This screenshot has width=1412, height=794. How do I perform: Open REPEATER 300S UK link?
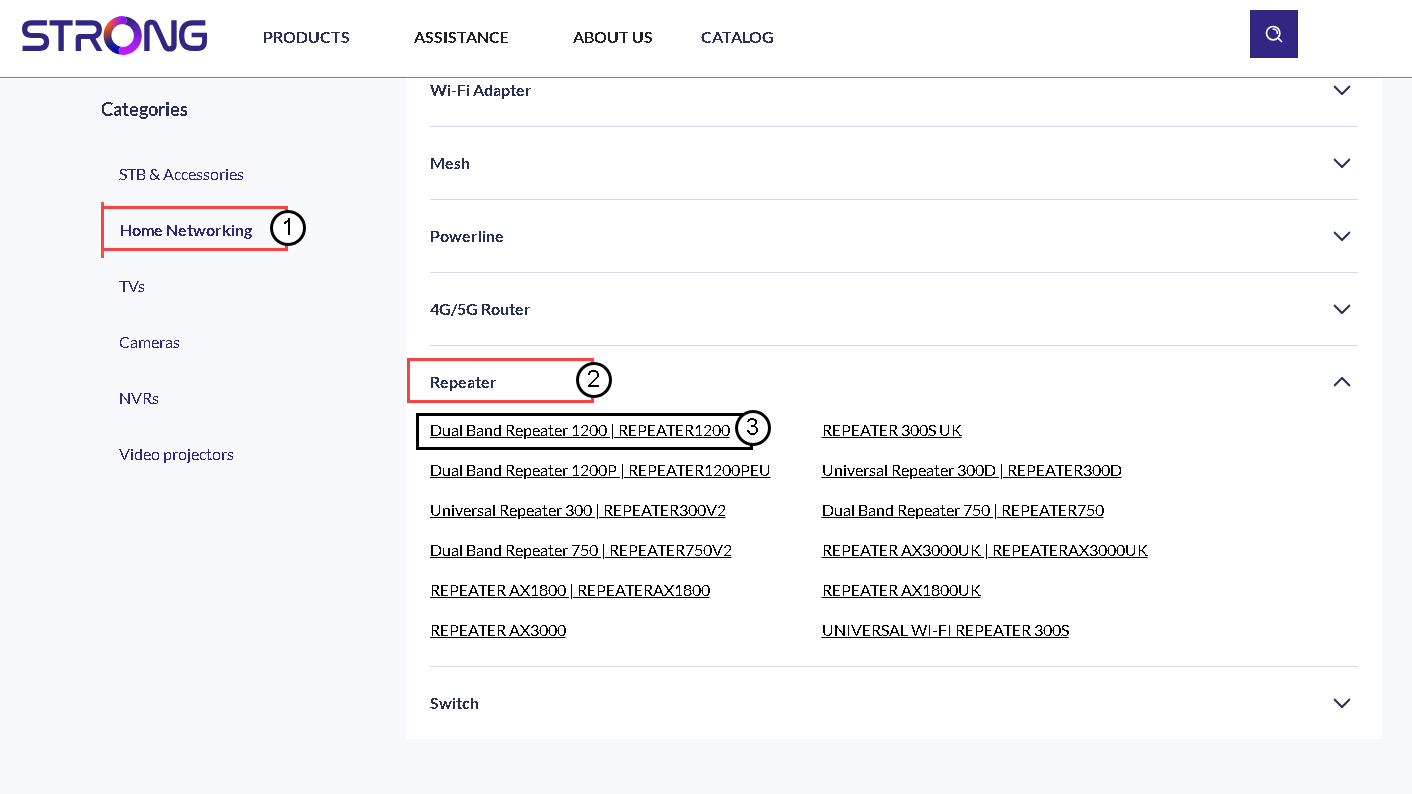click(892, 430)
